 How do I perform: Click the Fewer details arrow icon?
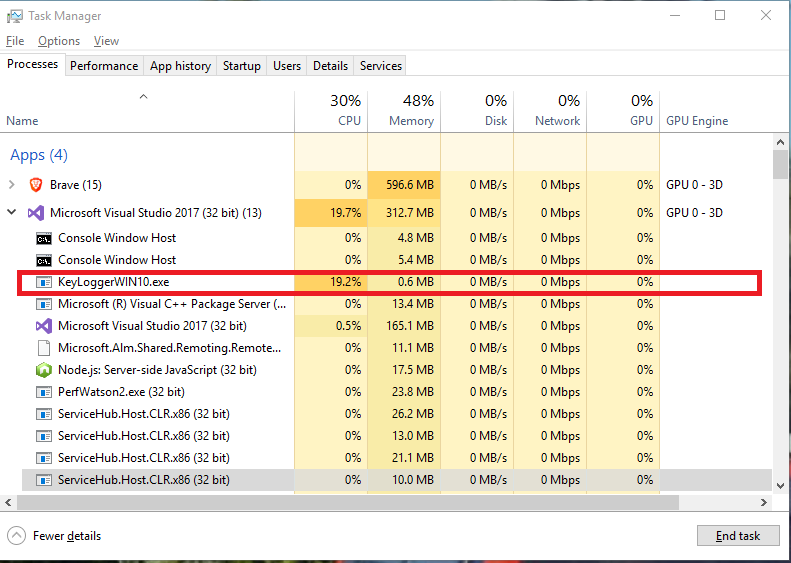pos(16,536)
